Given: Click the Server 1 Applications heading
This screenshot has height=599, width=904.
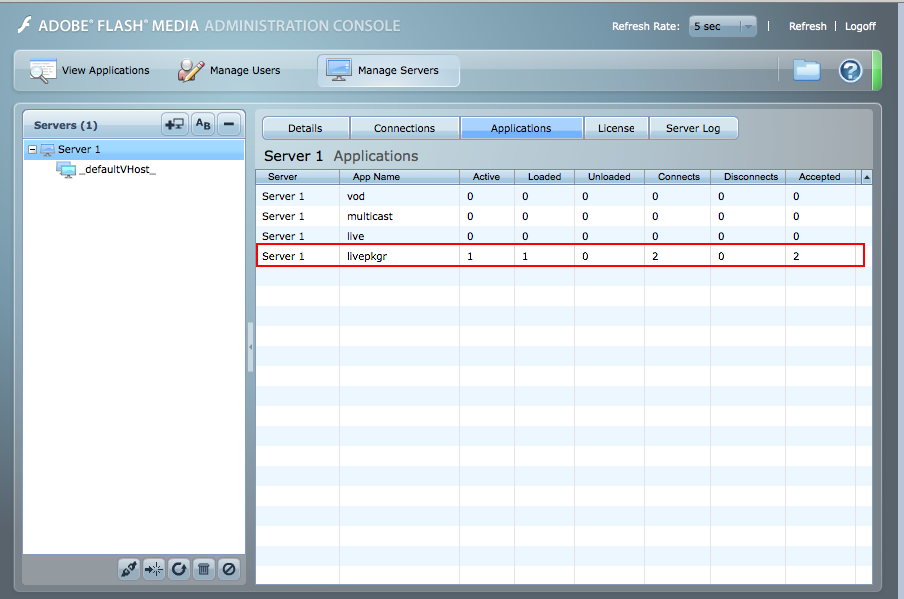Looking at the screenshot, I should [x=341, y=156].
